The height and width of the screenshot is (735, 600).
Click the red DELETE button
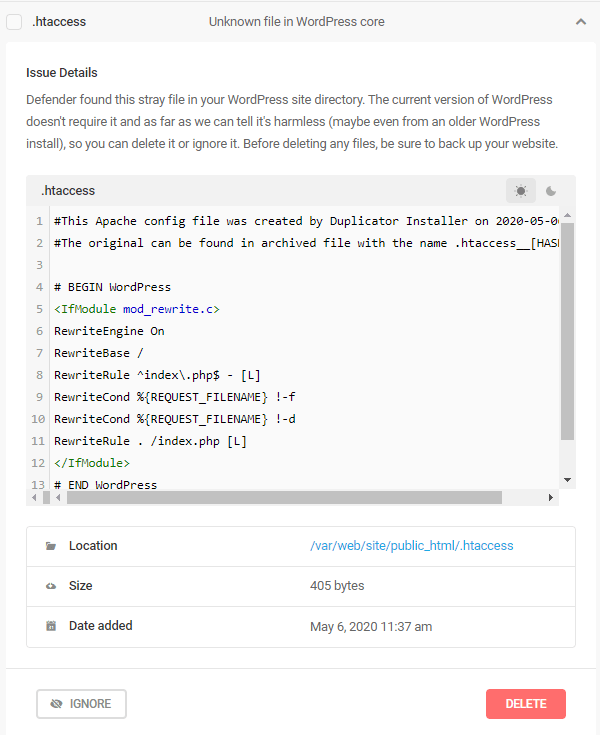(x=526, y=704)
